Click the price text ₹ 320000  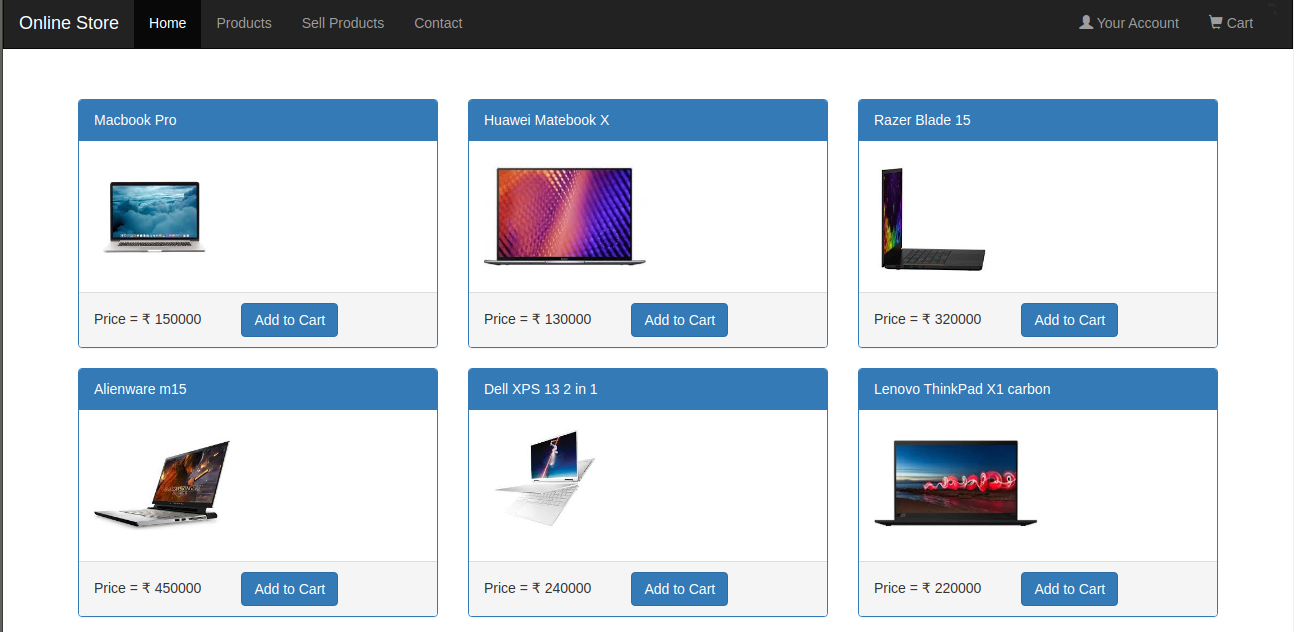[x=951, y=319]
